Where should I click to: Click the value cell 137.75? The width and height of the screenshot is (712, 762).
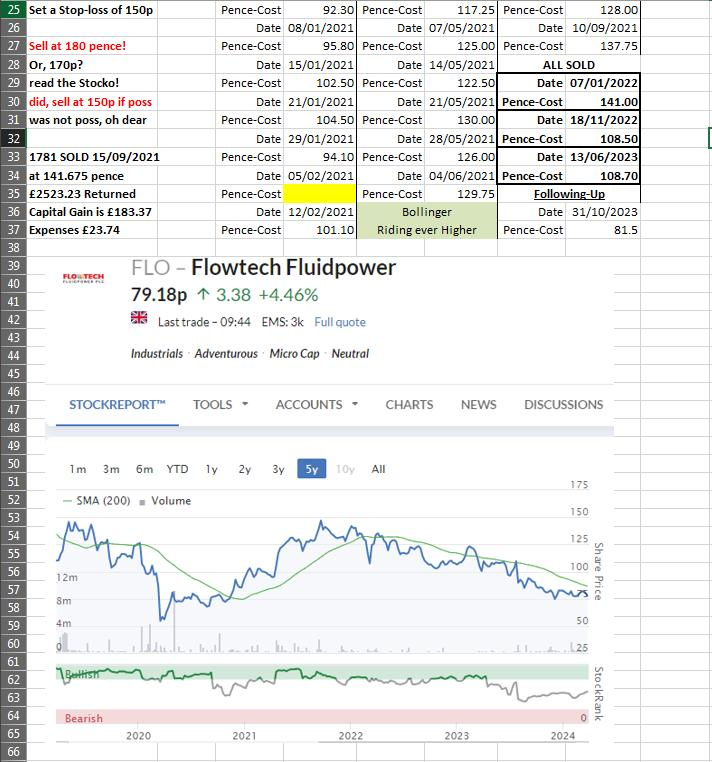tap(603, 46)
